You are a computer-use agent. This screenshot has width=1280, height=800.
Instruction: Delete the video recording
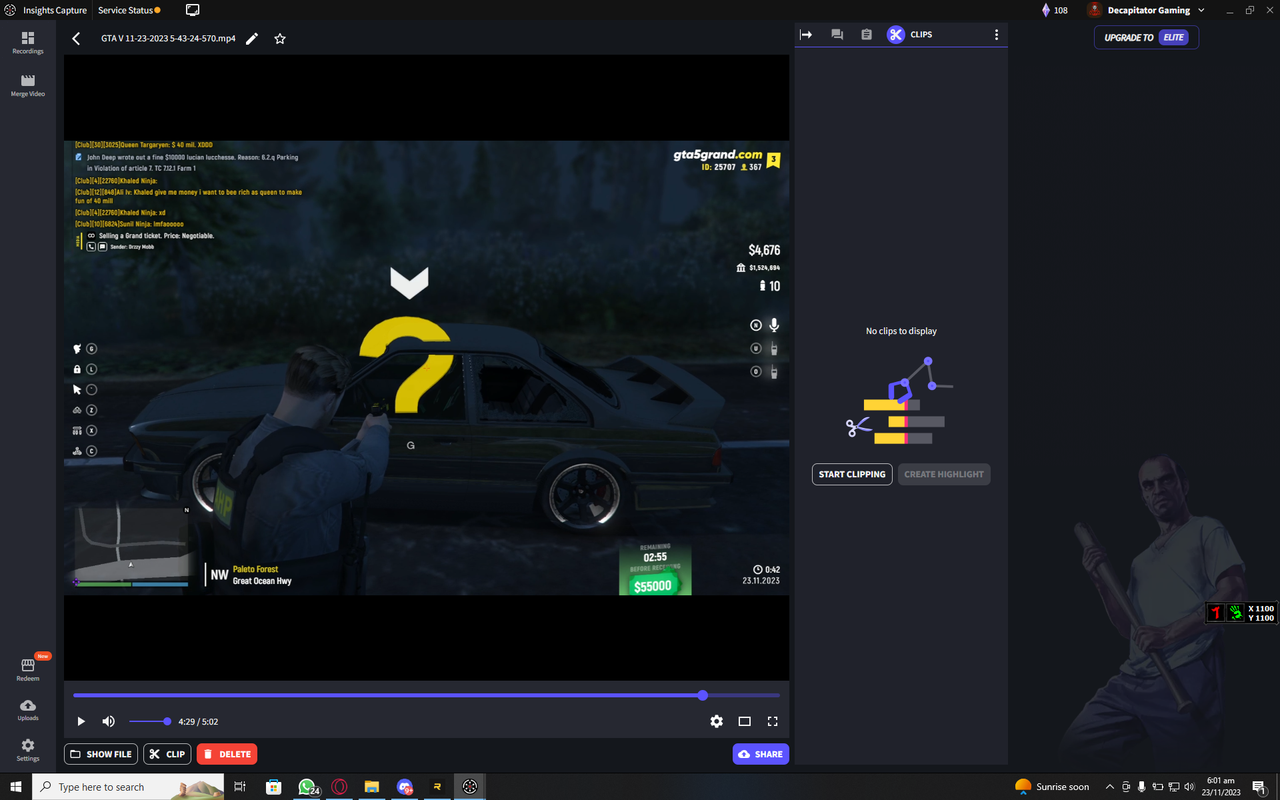[x=227, y=754]
